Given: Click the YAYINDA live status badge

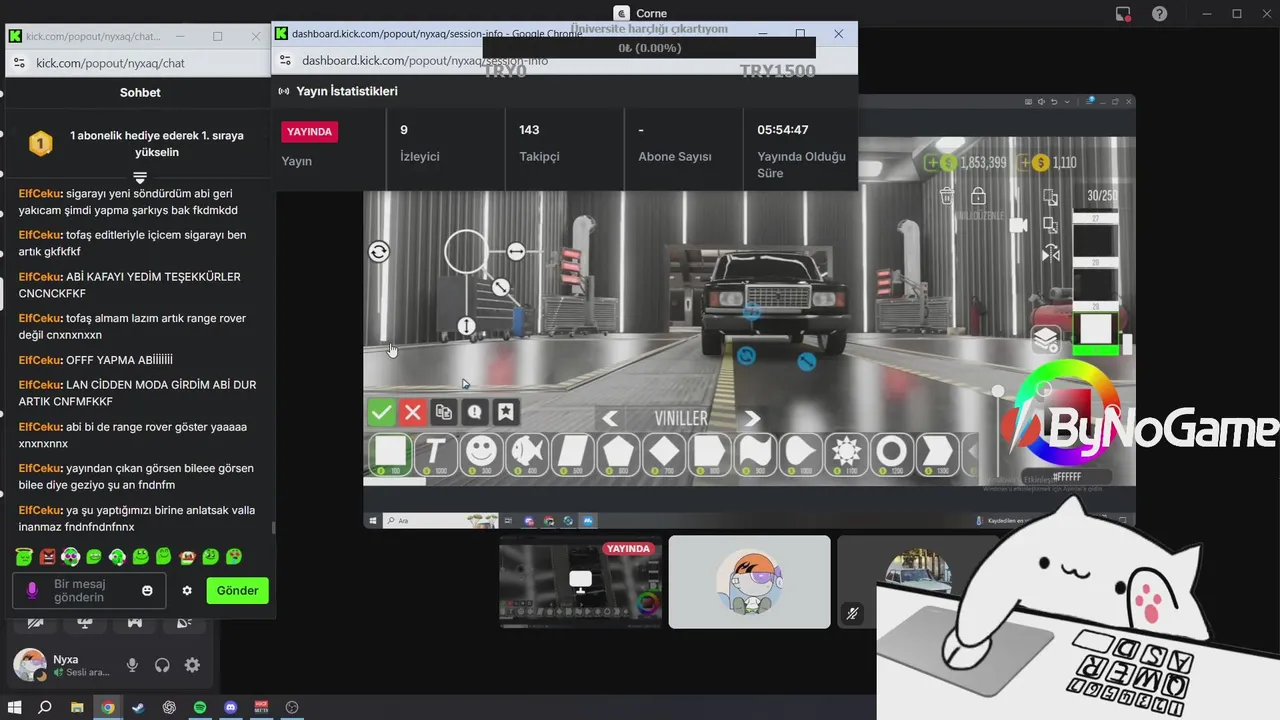Looking at the screenshot, I should [x=310, y=131].
